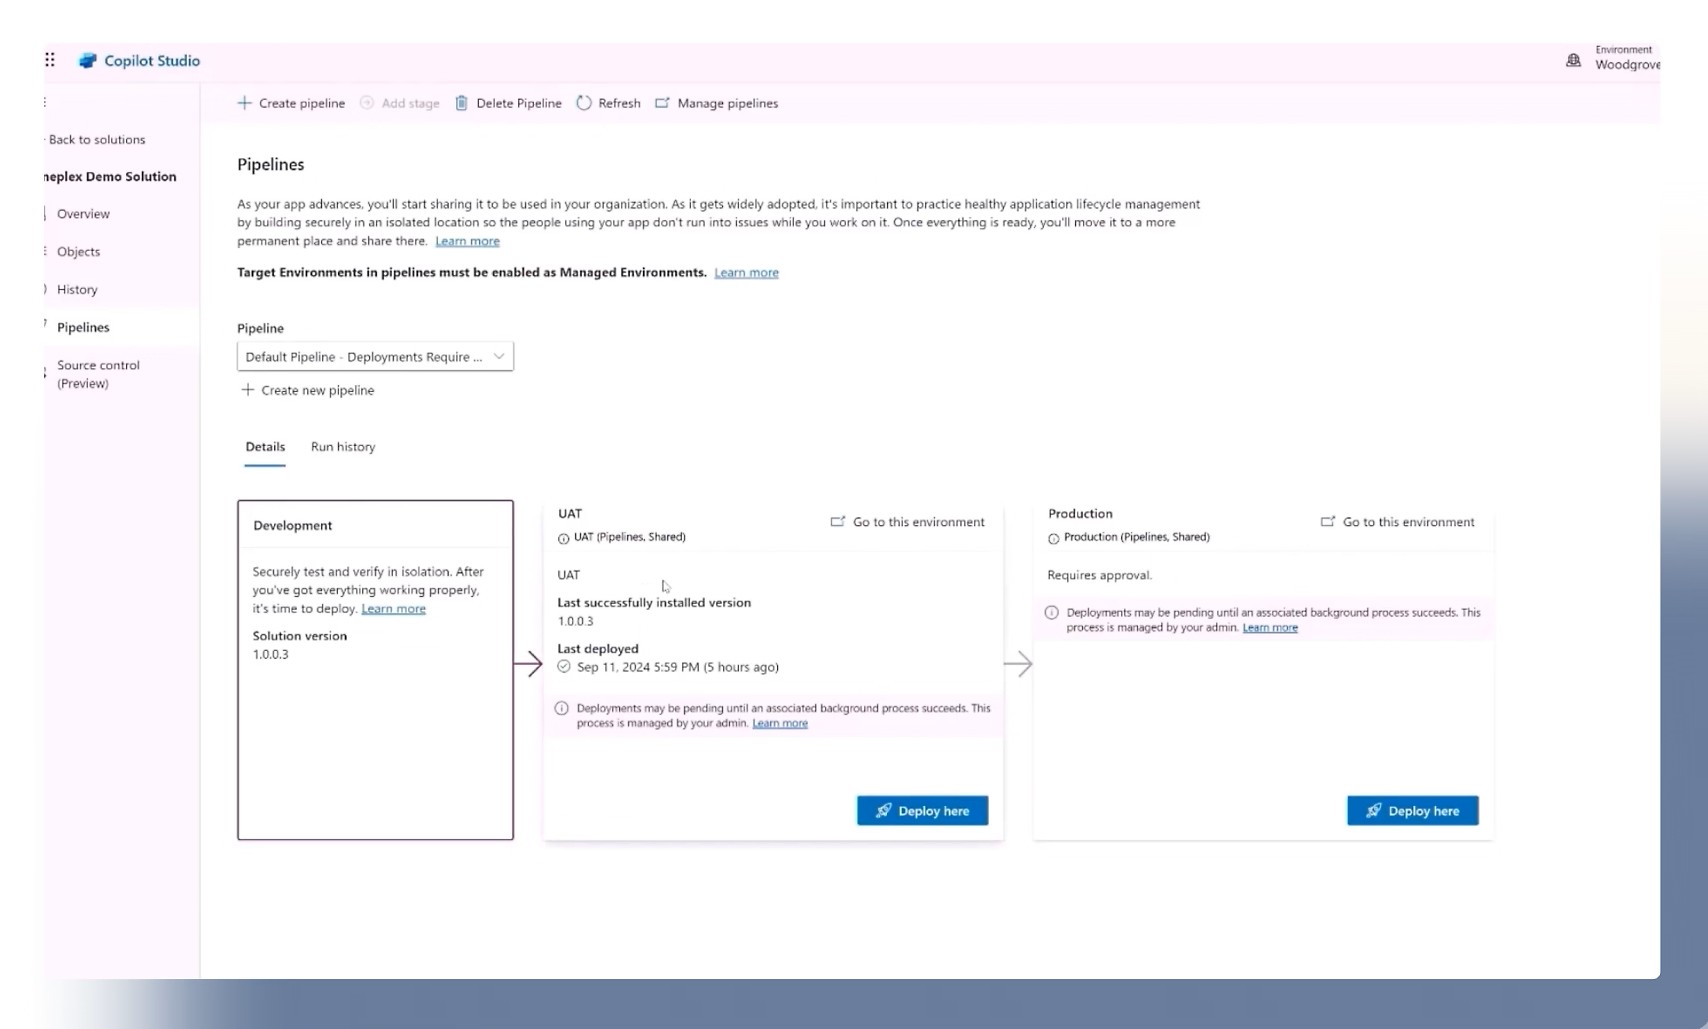Click the Manage pipelines external icon
This screenshot has height=1029, width=1708.
(x=662, y=103)
